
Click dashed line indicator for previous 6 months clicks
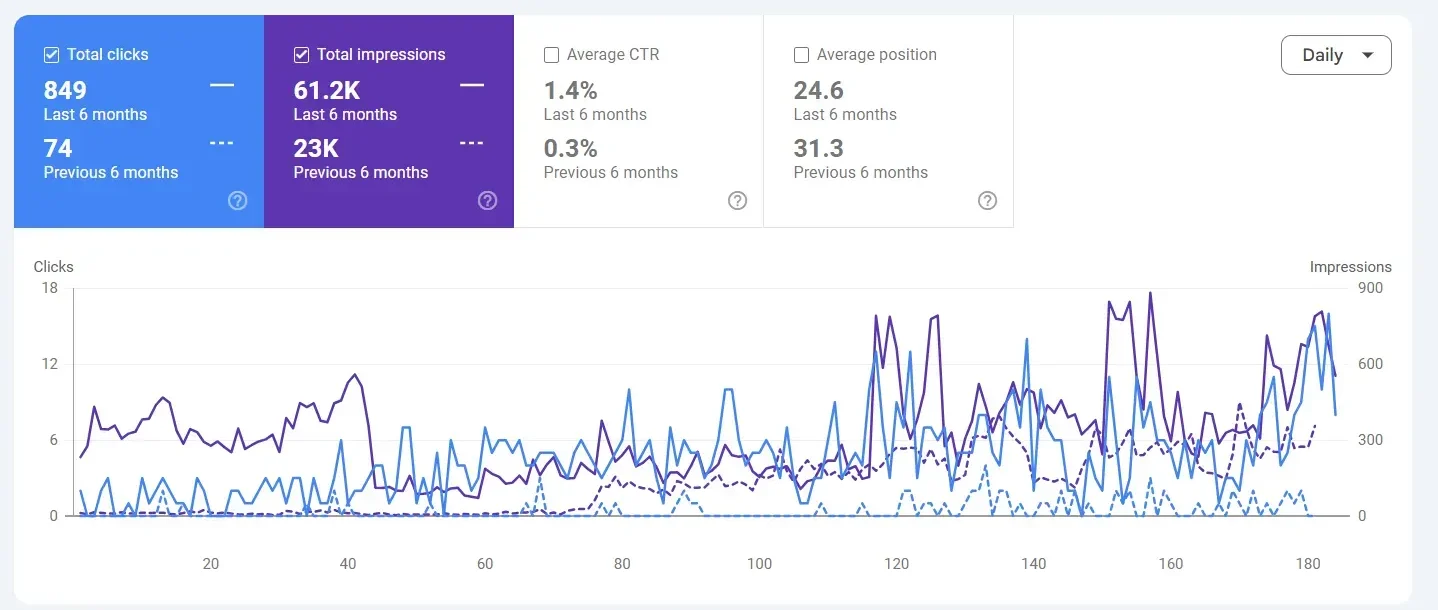(x=221, y=142)
